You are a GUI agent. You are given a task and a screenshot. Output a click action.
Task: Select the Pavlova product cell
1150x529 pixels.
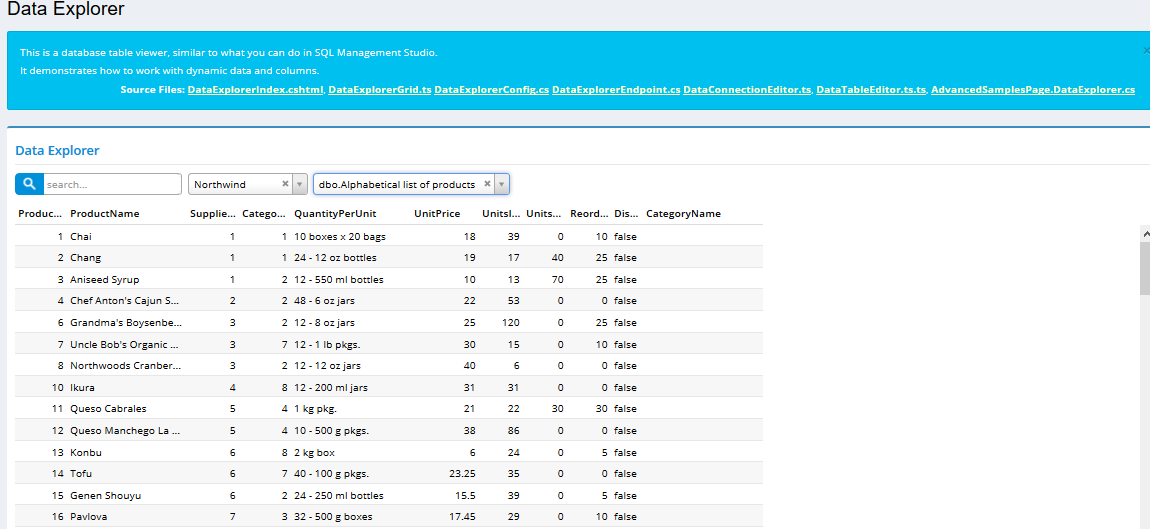point(89,517)
